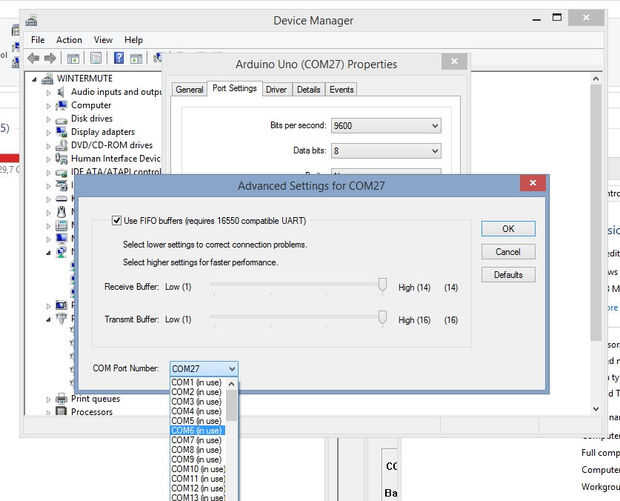Click the Defaults button

click(508, 275)
